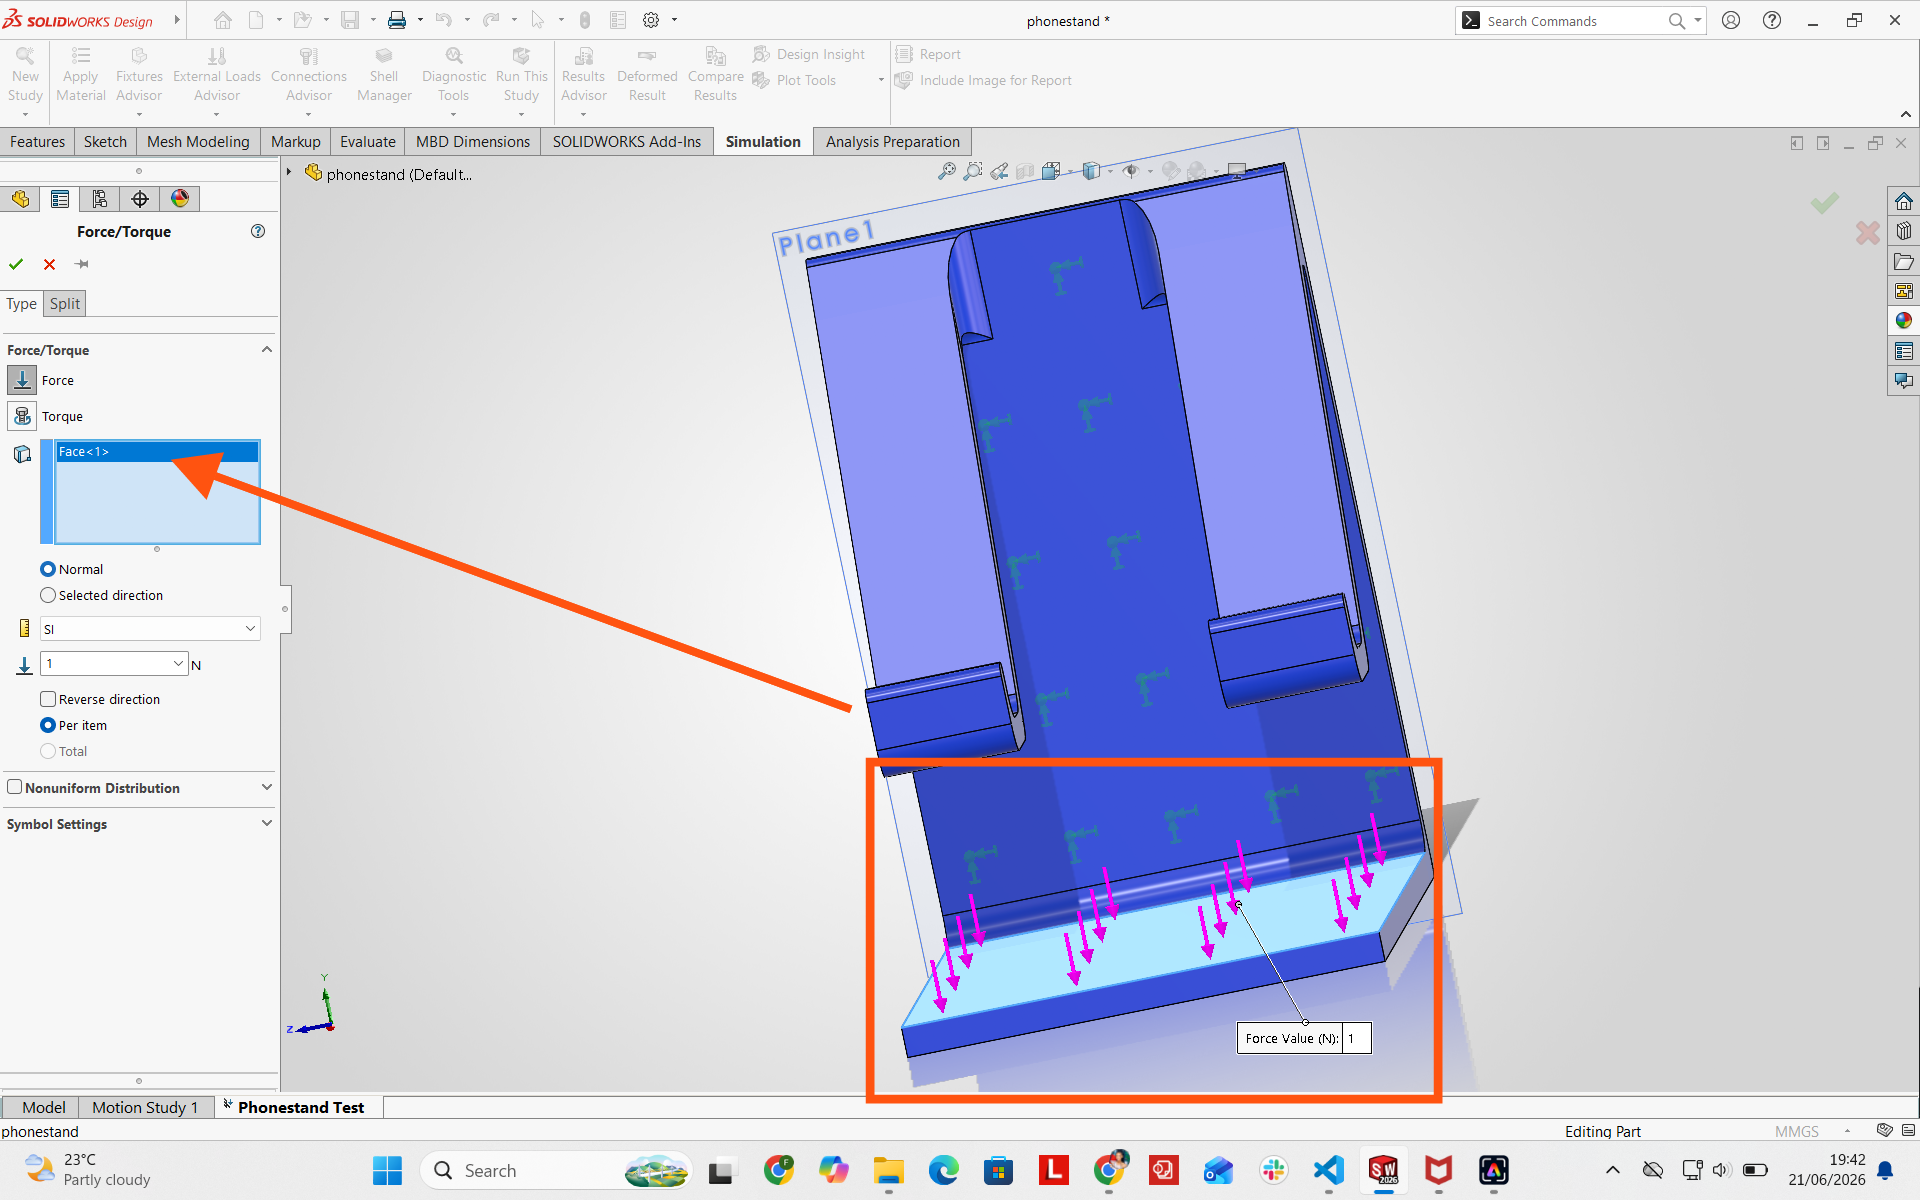The height and width of the screenshot is (1200, 1920).
Task: Open the ConfigurationManager tab icon
Action: coord(100,199)
